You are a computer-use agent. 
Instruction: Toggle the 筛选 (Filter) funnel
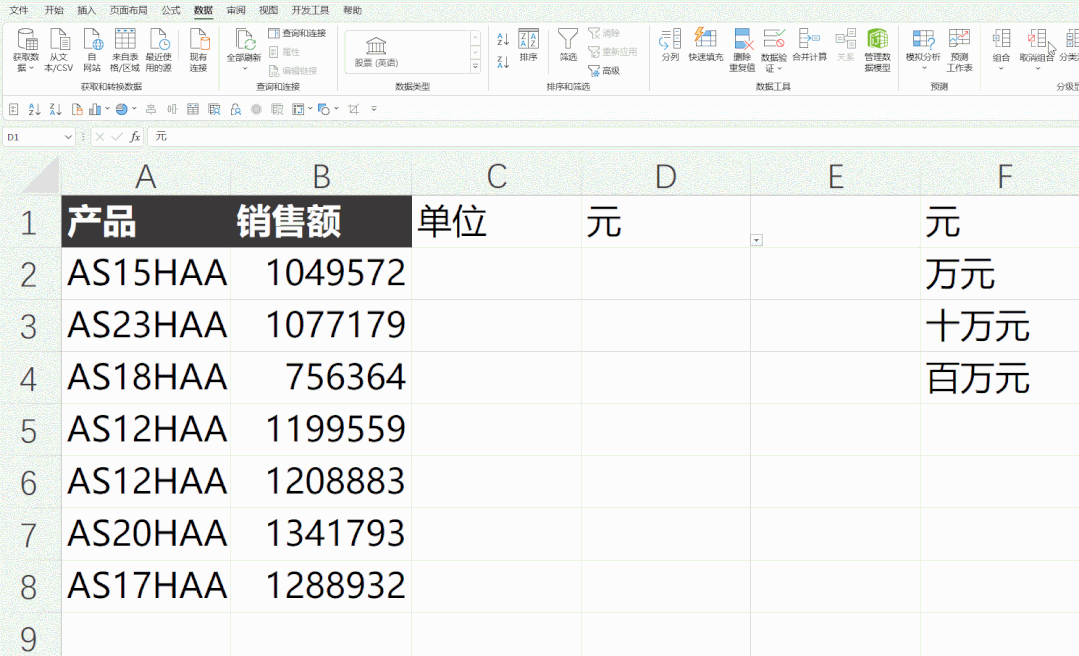pos(568,45)
